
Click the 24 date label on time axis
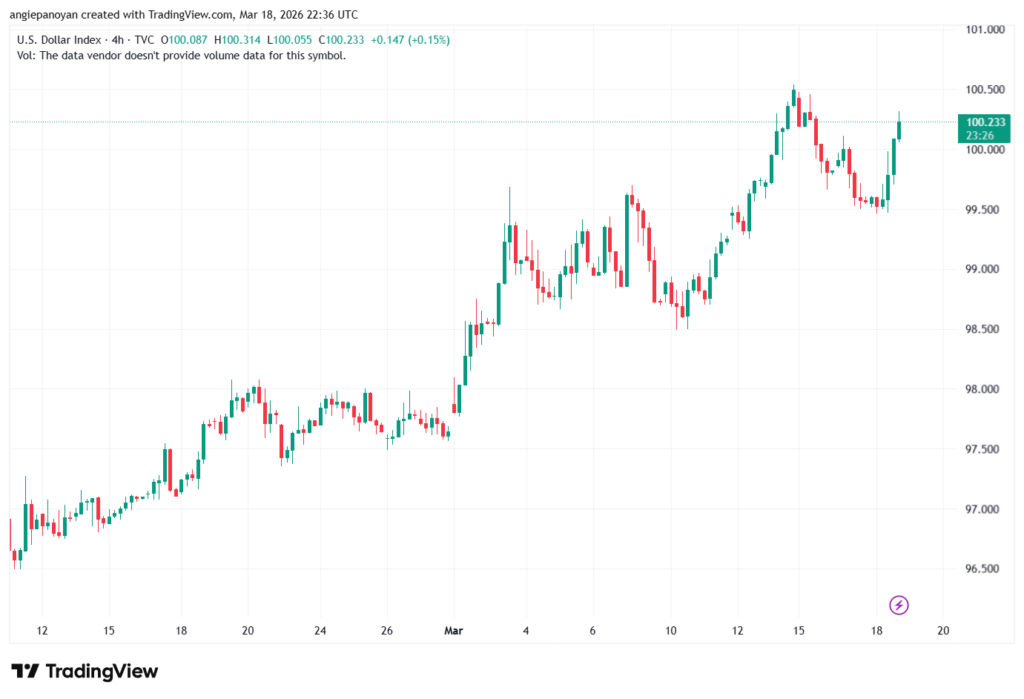[x=320, y=631]
